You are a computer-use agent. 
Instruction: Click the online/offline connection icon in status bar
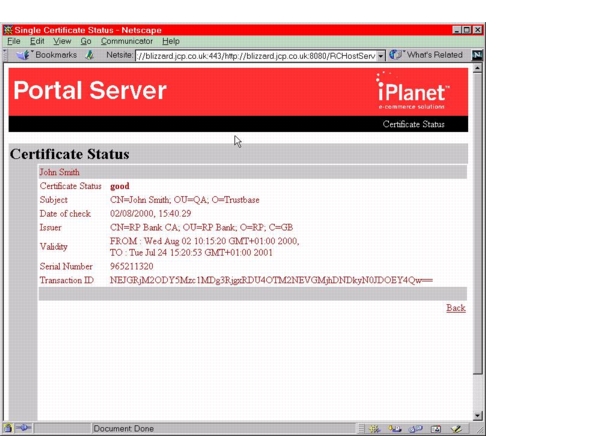24,428
